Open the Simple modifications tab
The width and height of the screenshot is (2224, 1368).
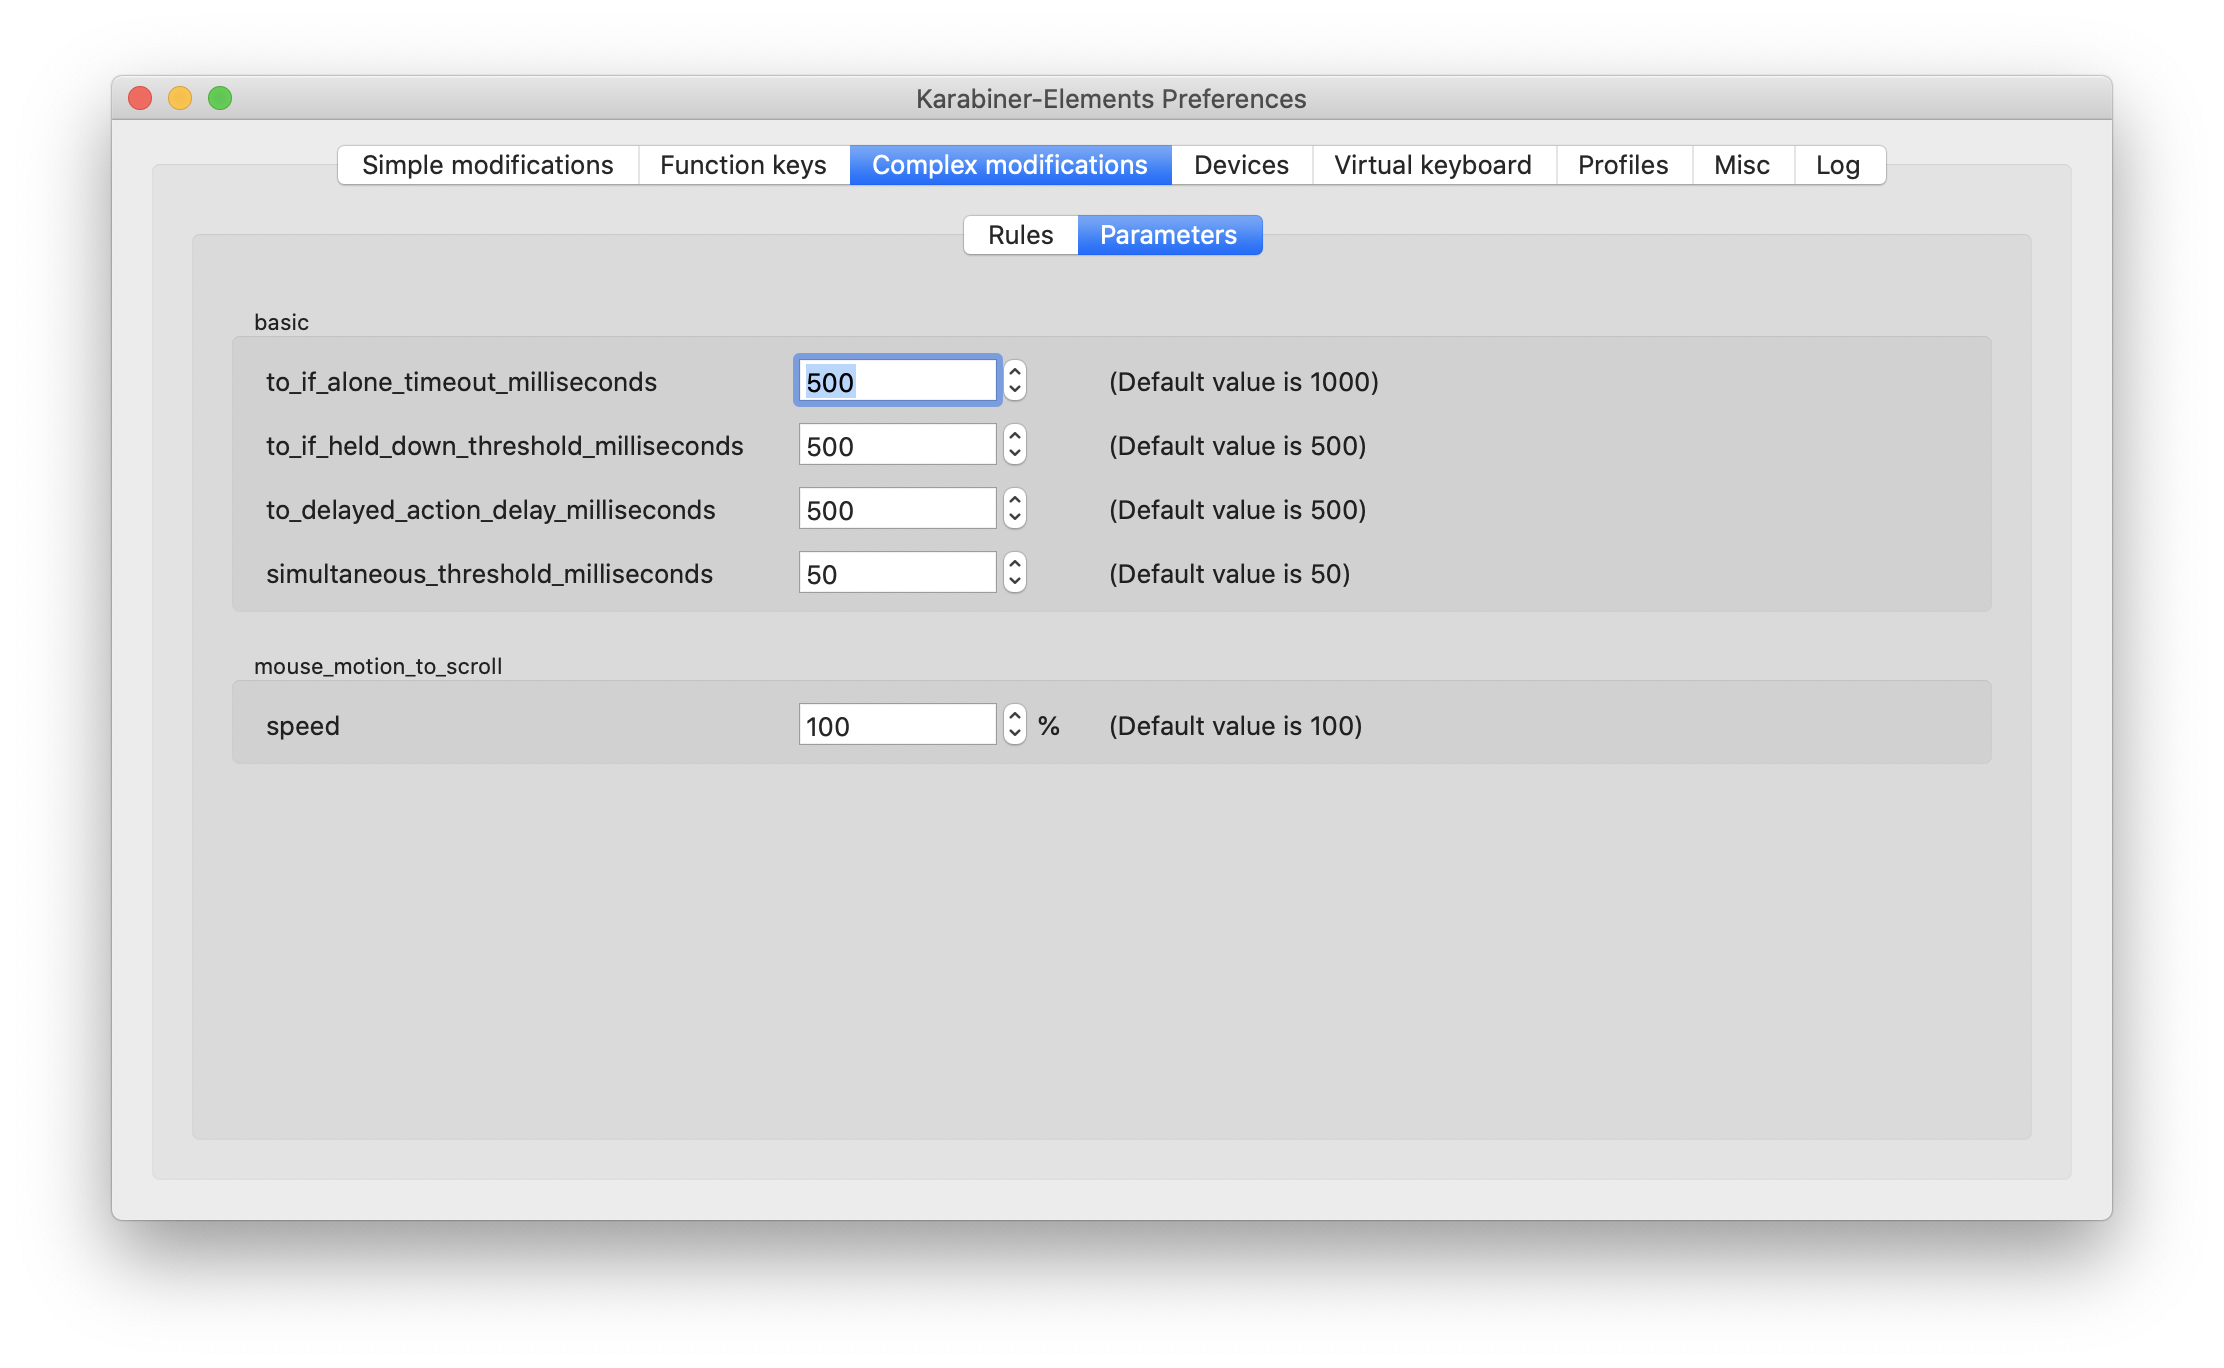488,165
